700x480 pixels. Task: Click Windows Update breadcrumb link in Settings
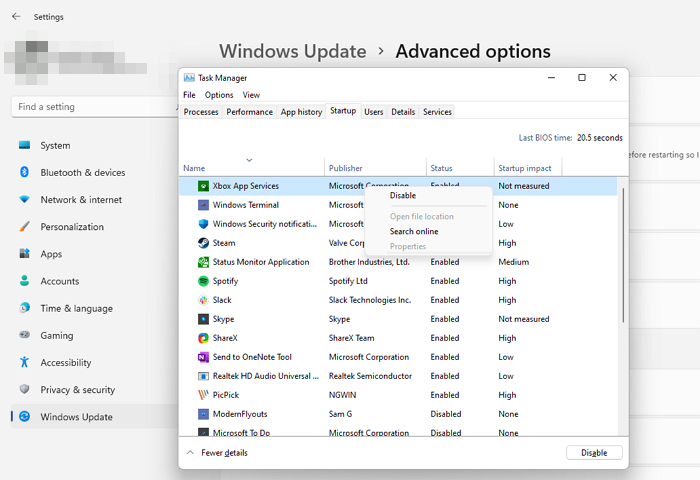292,51
